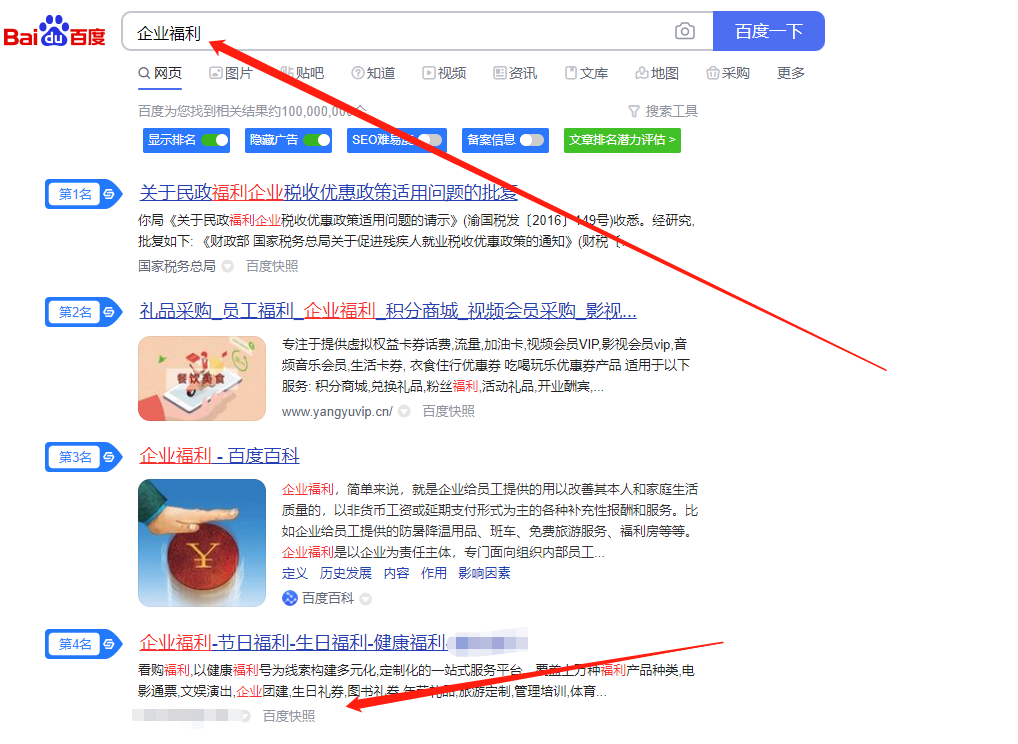Expand dropdown arrow next to 国家税务总局
1018x744 pixels.
tap(227, 266)
